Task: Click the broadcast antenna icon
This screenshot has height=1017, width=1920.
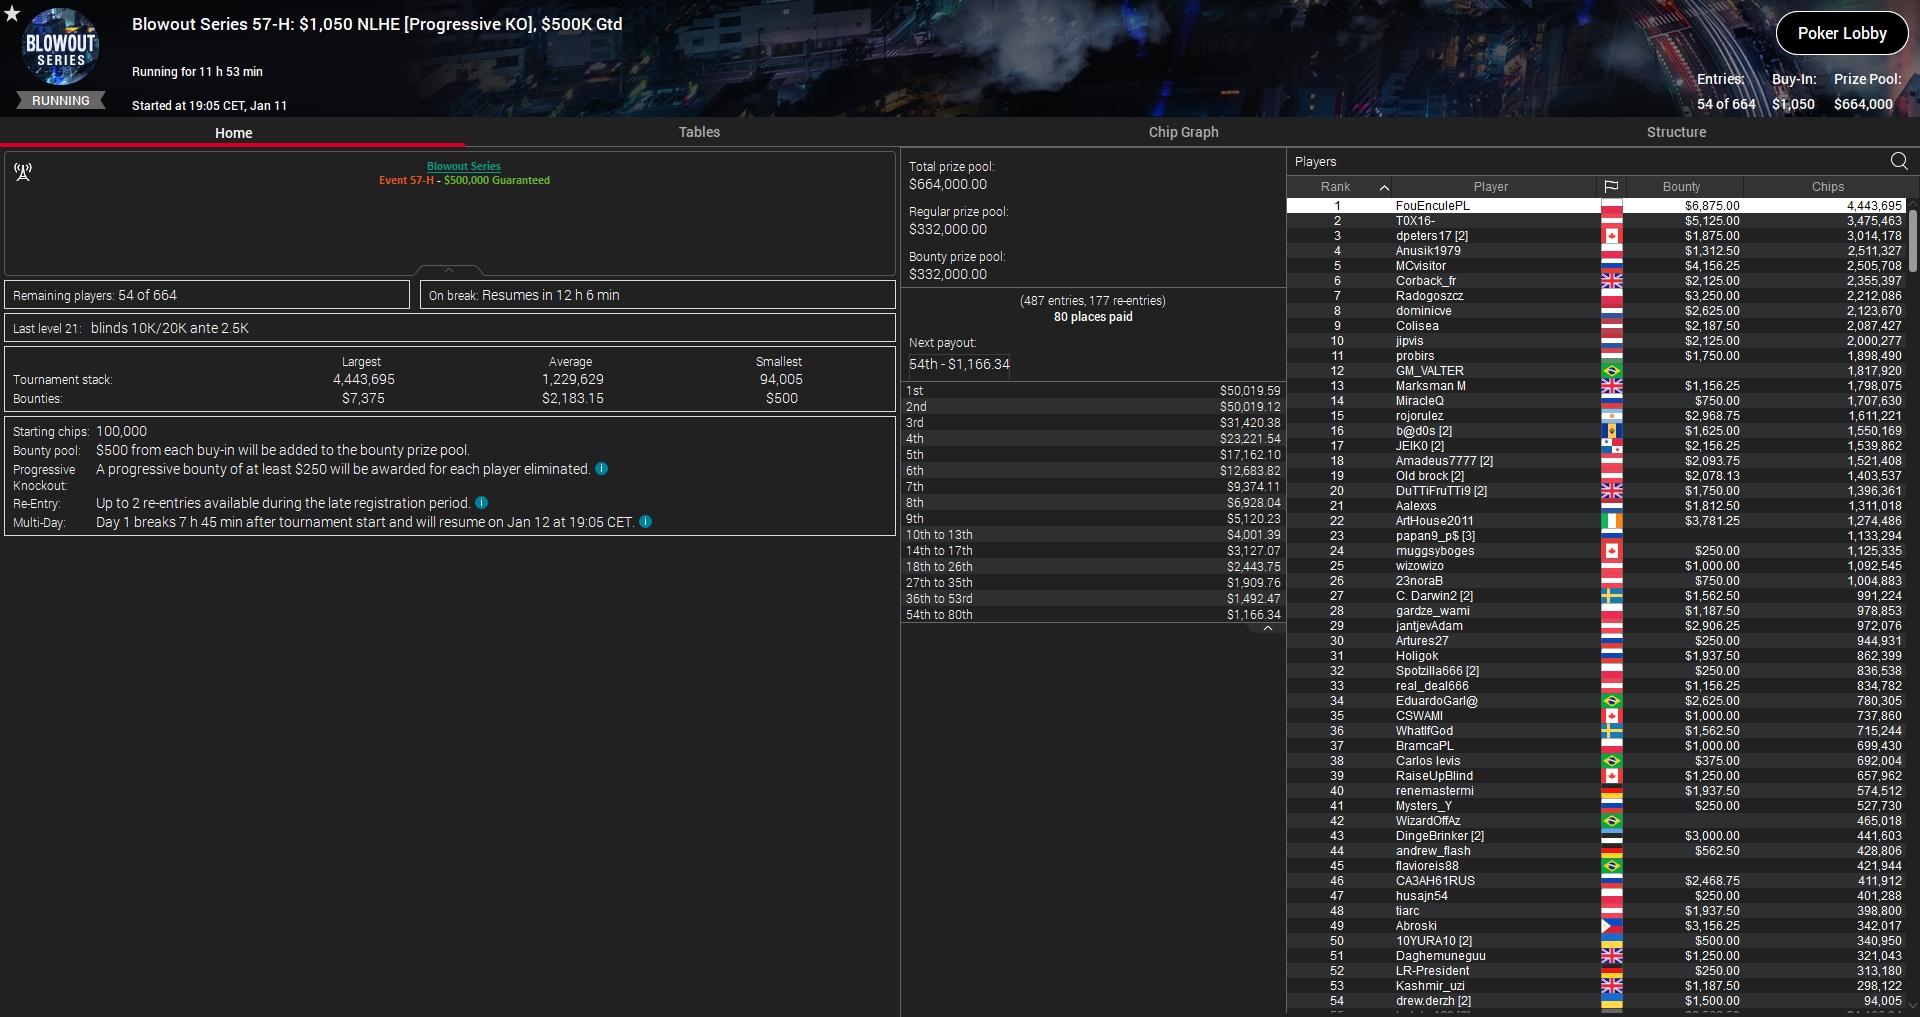Action: (x=23, y=172)
